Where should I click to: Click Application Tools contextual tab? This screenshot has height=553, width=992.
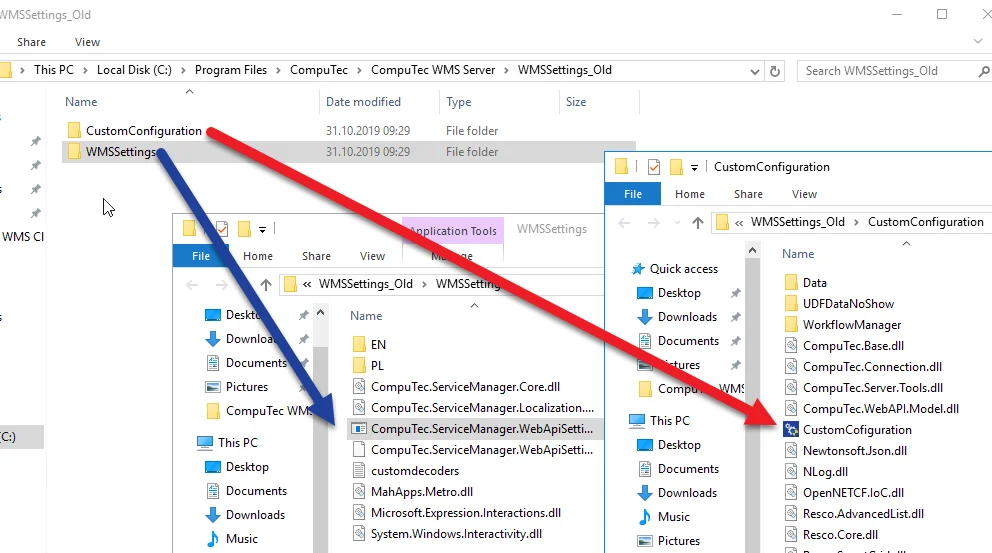(452, 231)
